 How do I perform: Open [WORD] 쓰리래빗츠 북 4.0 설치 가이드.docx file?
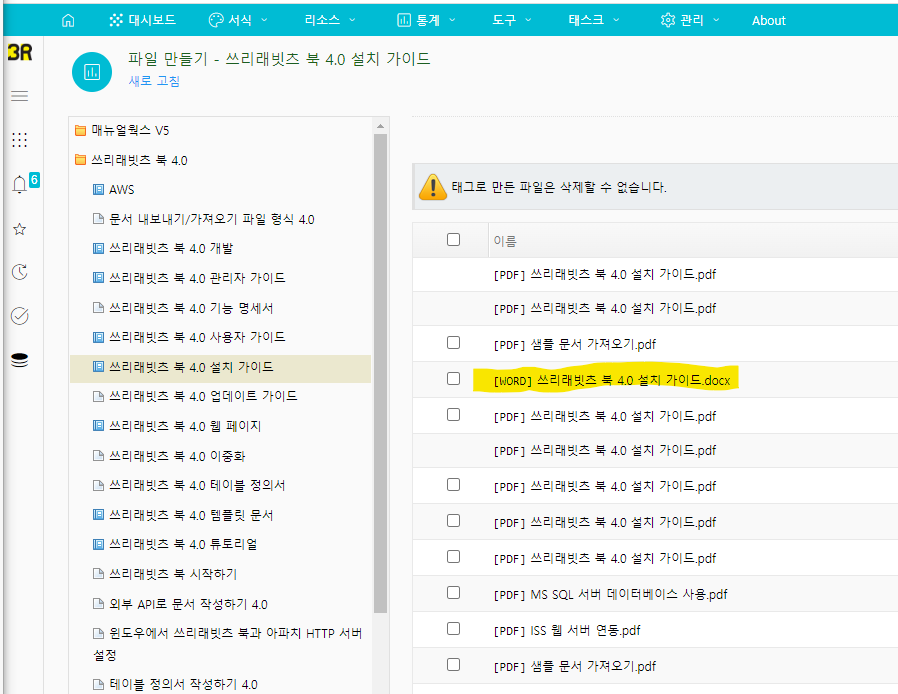tap(612, 380)
